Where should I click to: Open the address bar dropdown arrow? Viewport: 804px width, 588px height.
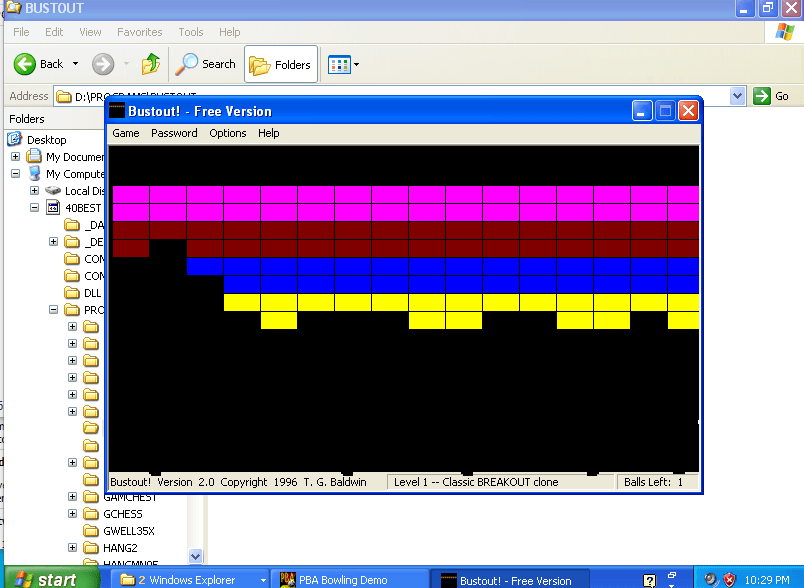coord(738,96)
